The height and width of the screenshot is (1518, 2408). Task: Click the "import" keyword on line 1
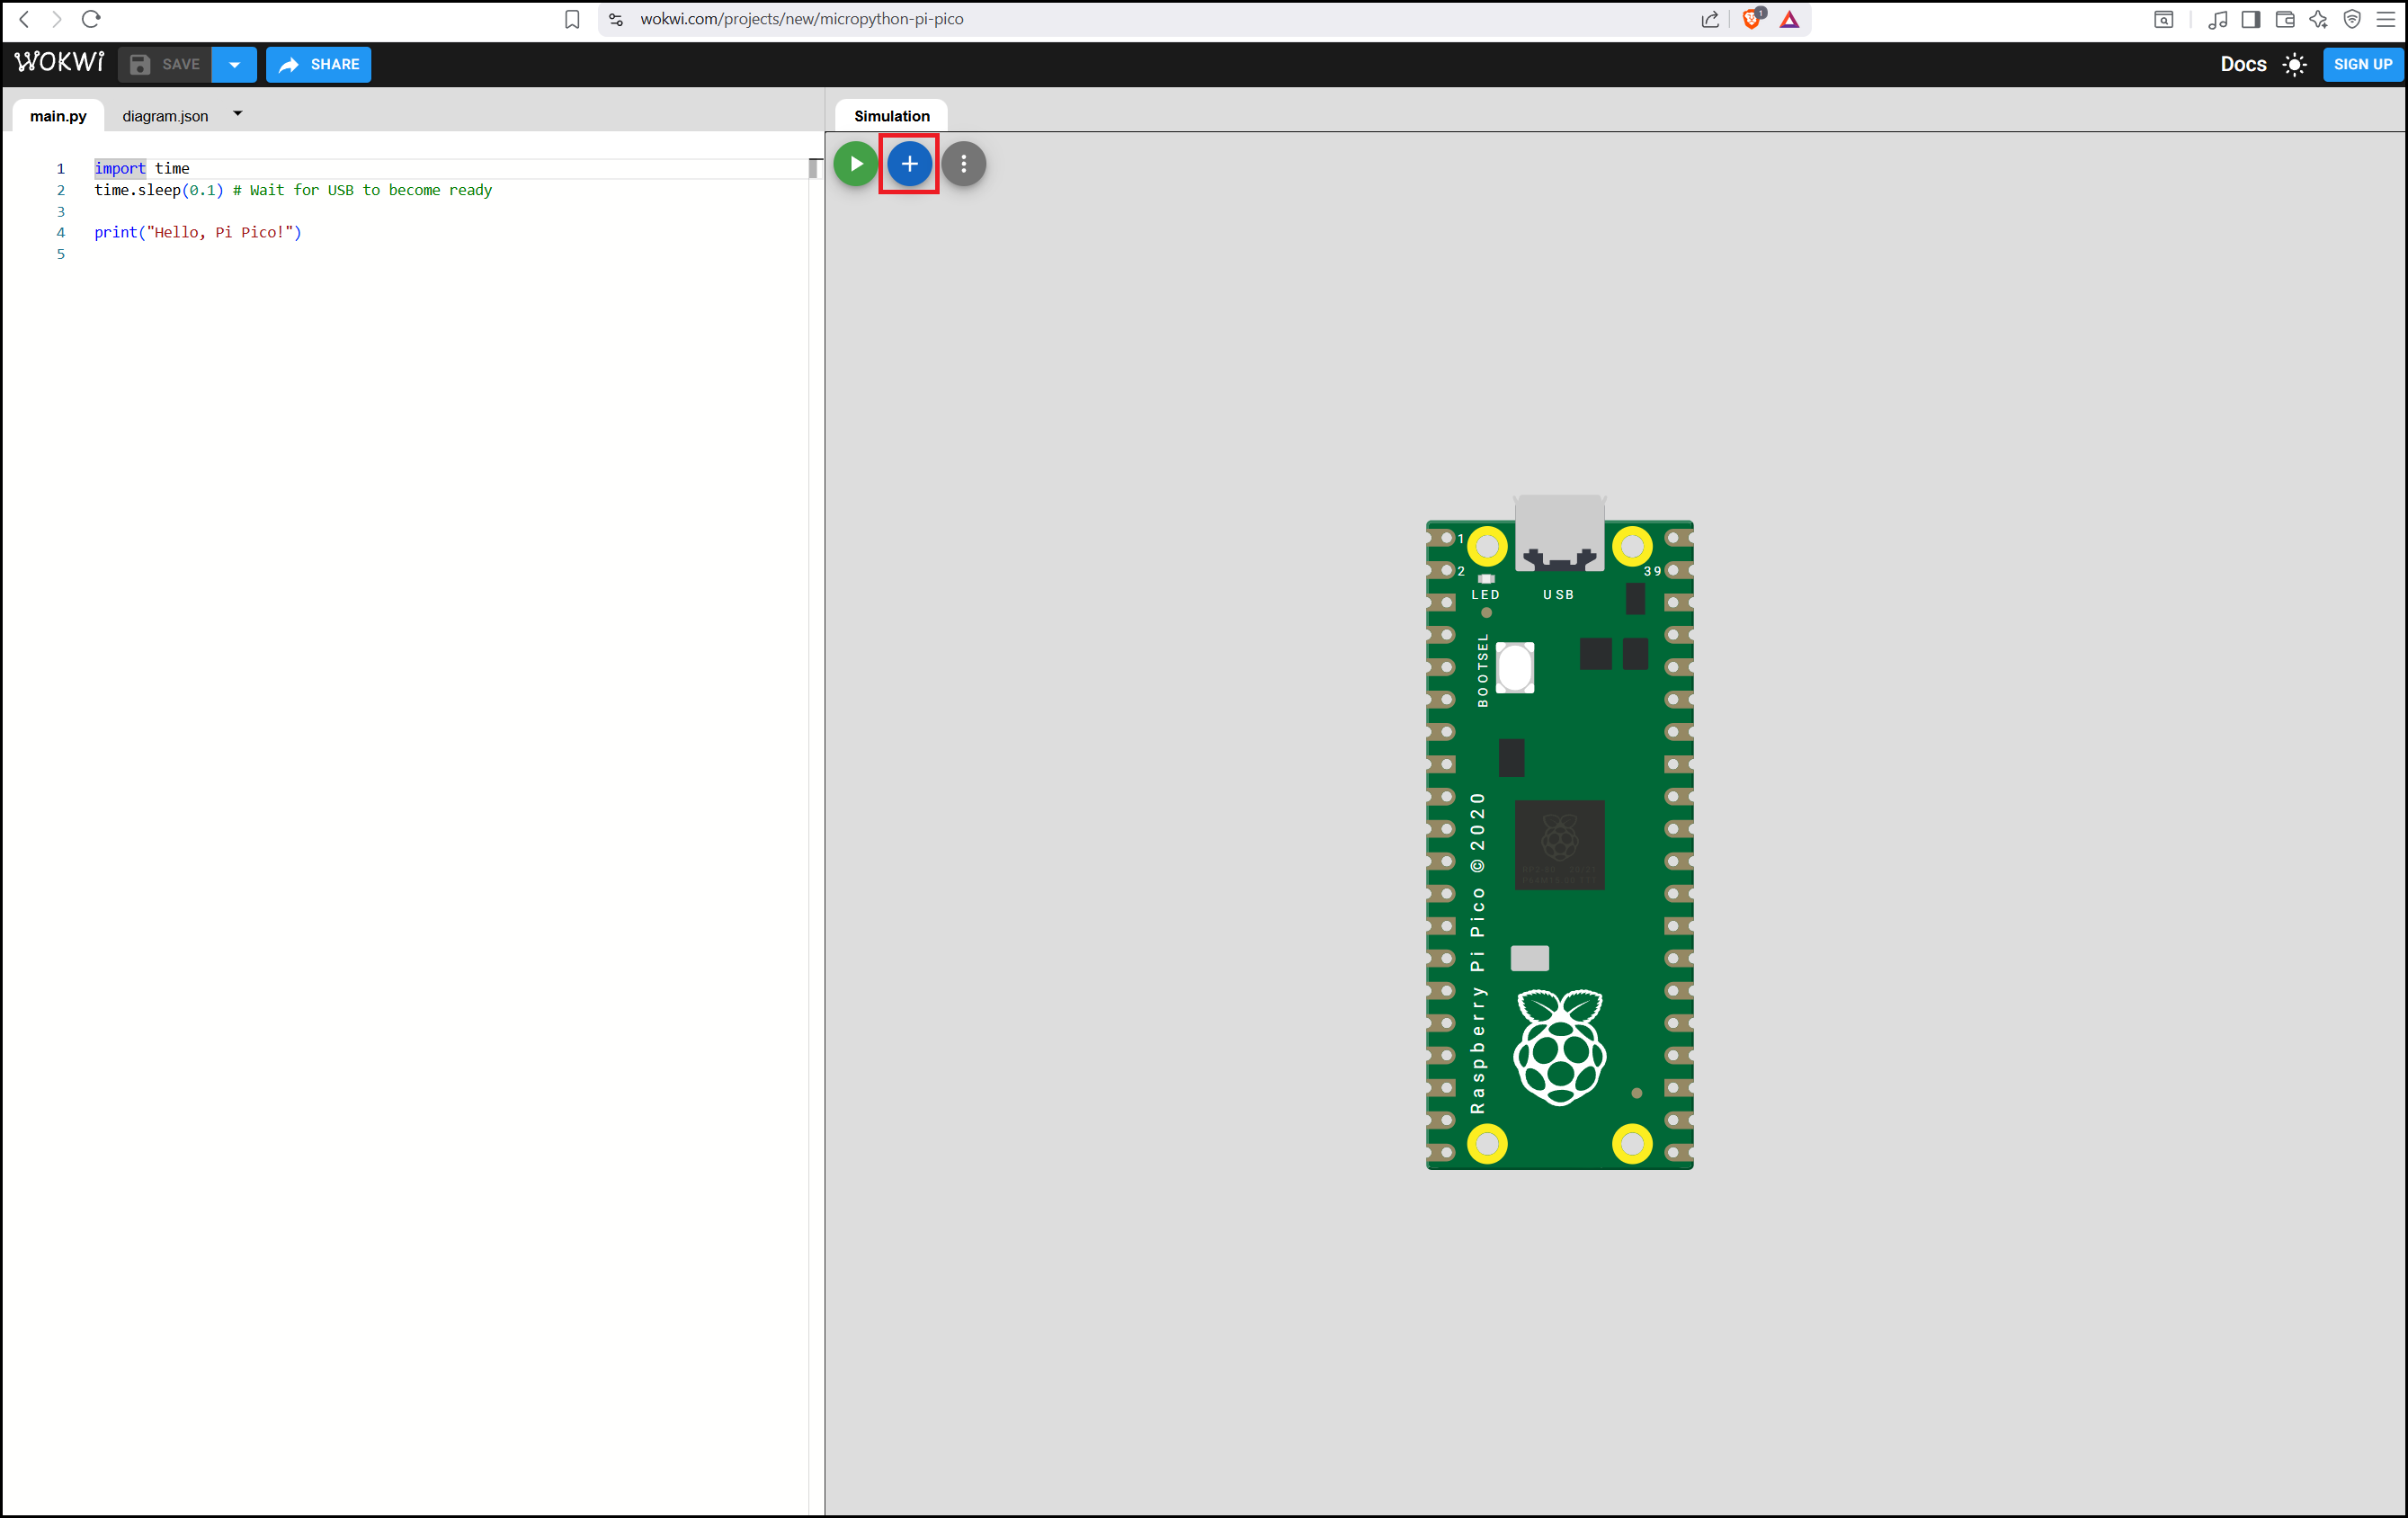(x=120, y=168)
